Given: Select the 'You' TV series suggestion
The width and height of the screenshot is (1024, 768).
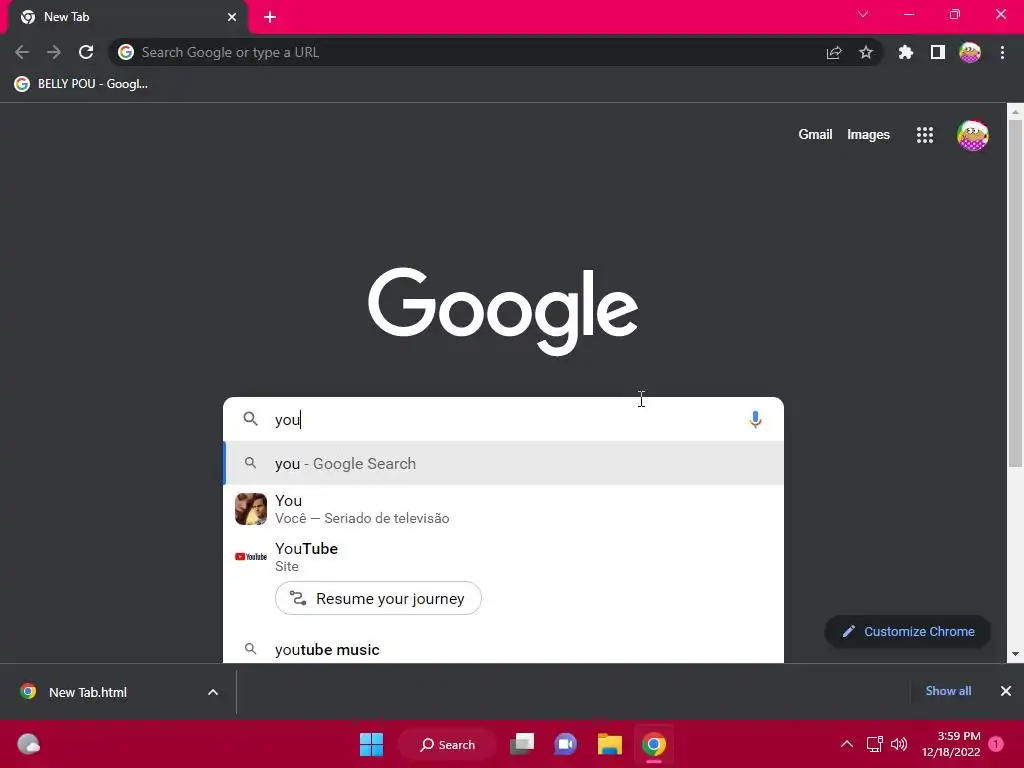Looking at the screenshot, I should click(x=504, y=509).
